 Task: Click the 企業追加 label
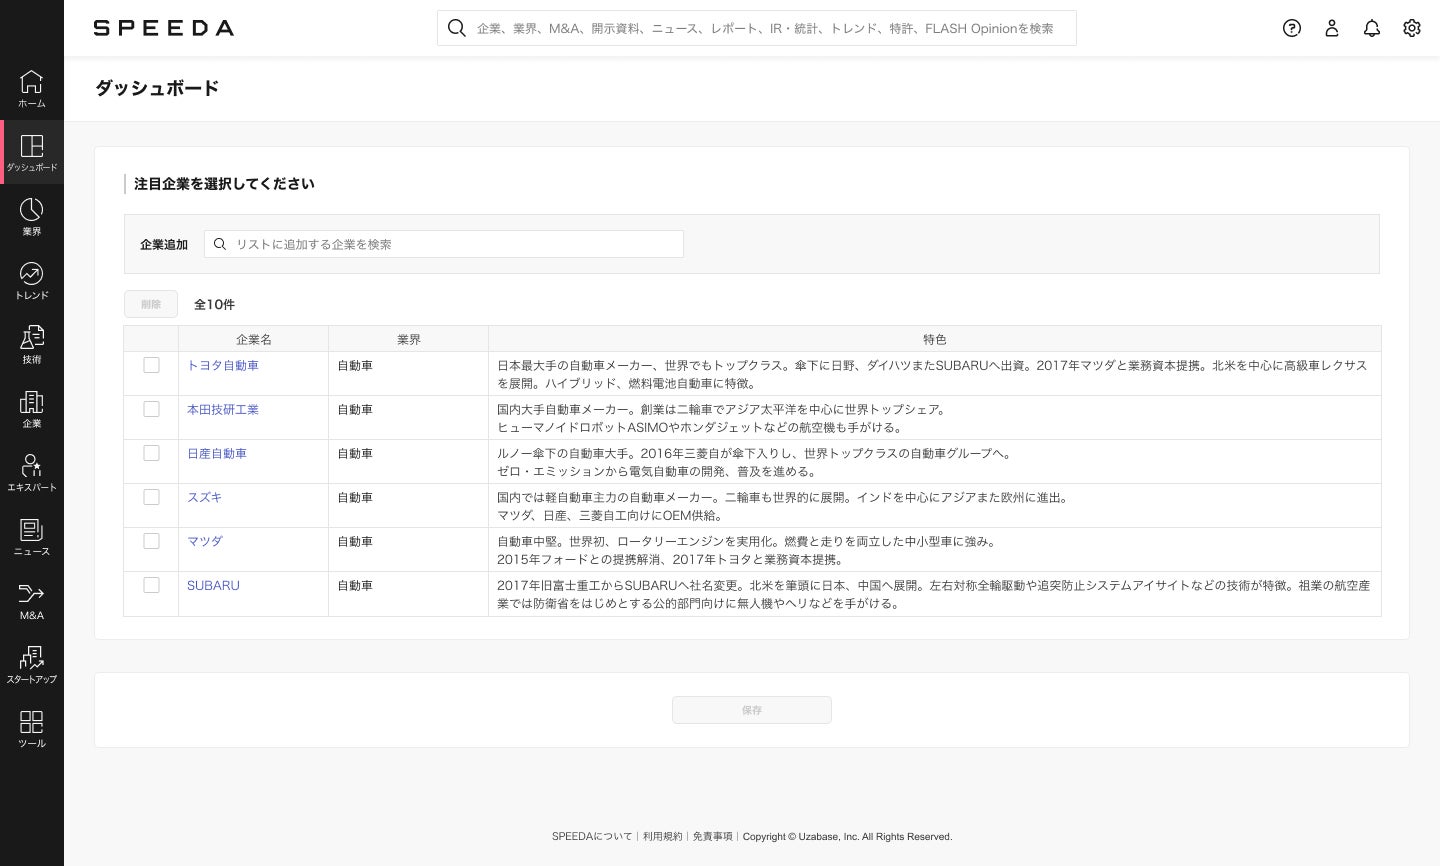click(164, 244)
